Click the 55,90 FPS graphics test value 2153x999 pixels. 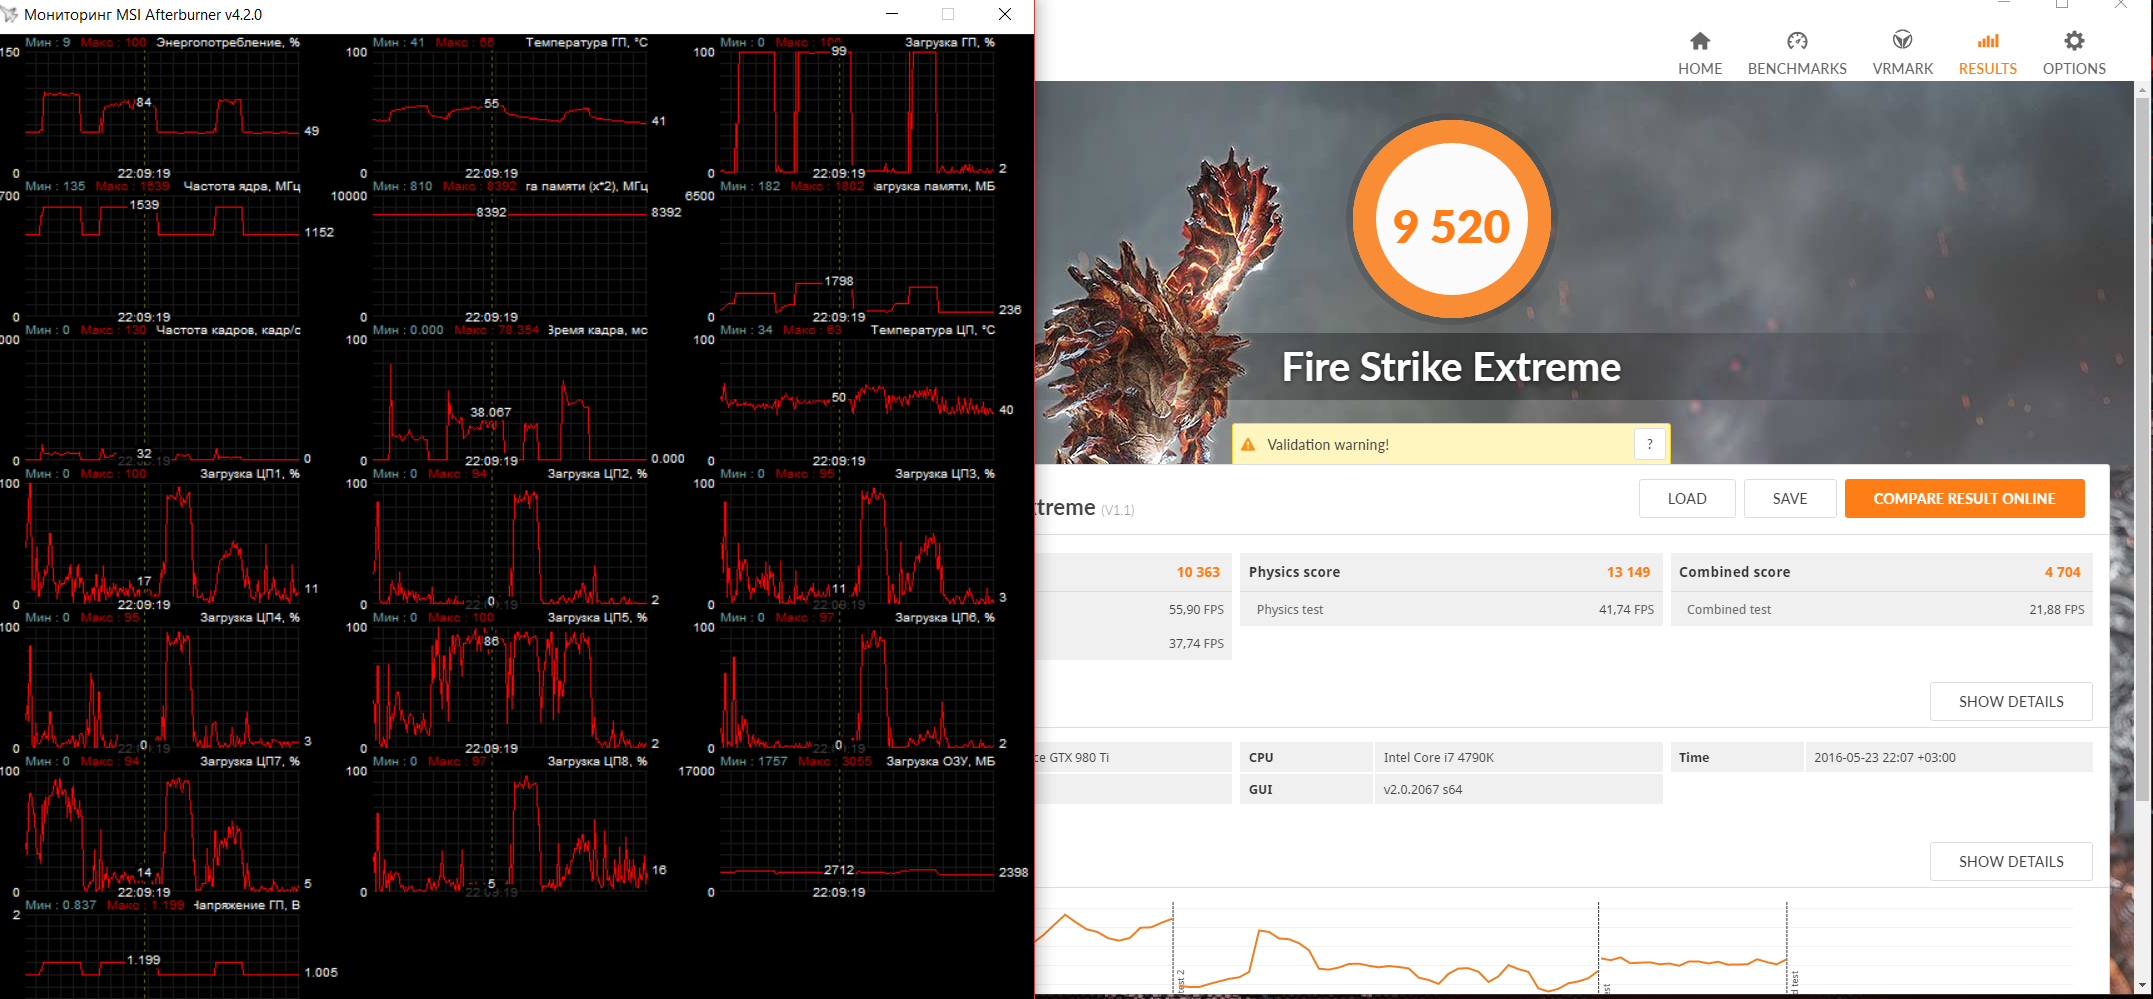pyautogui.click(x=1196, y=610)
